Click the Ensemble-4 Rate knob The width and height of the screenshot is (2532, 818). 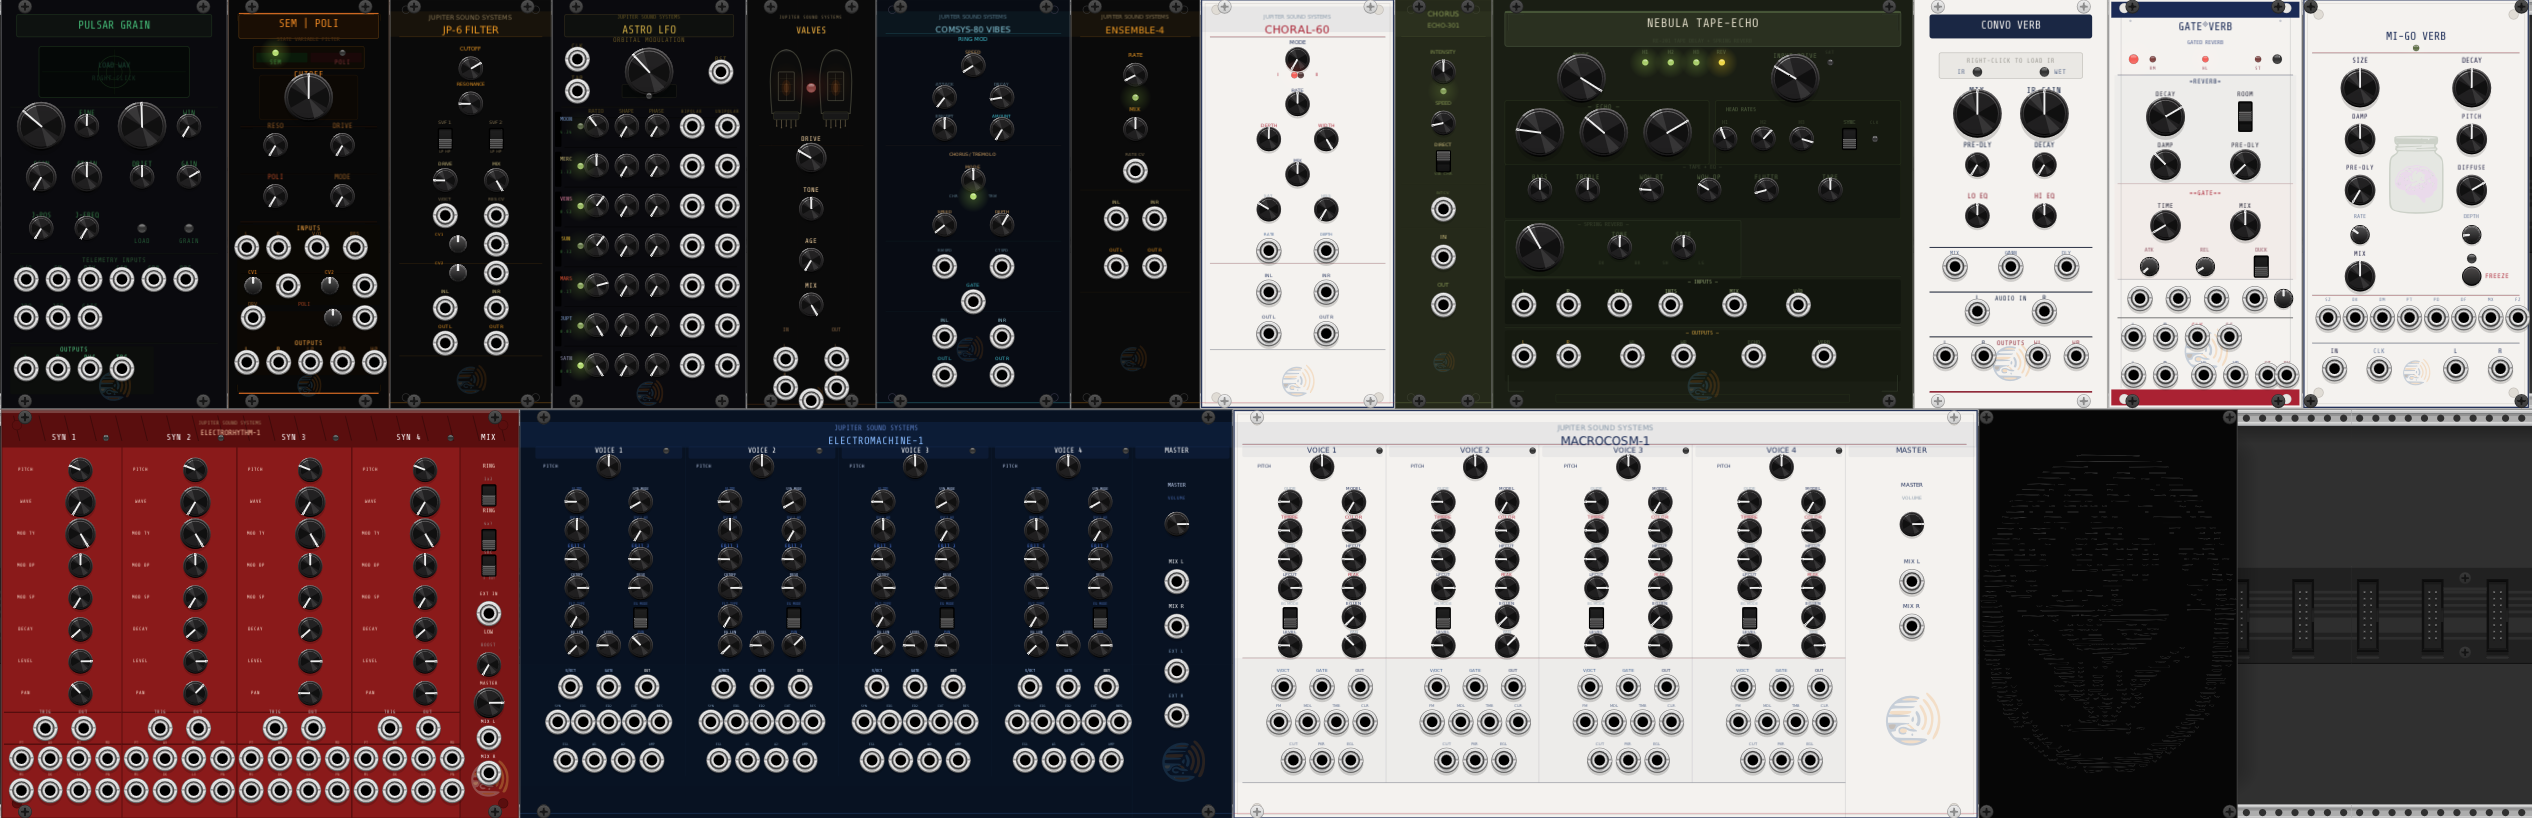[1134, 75]
